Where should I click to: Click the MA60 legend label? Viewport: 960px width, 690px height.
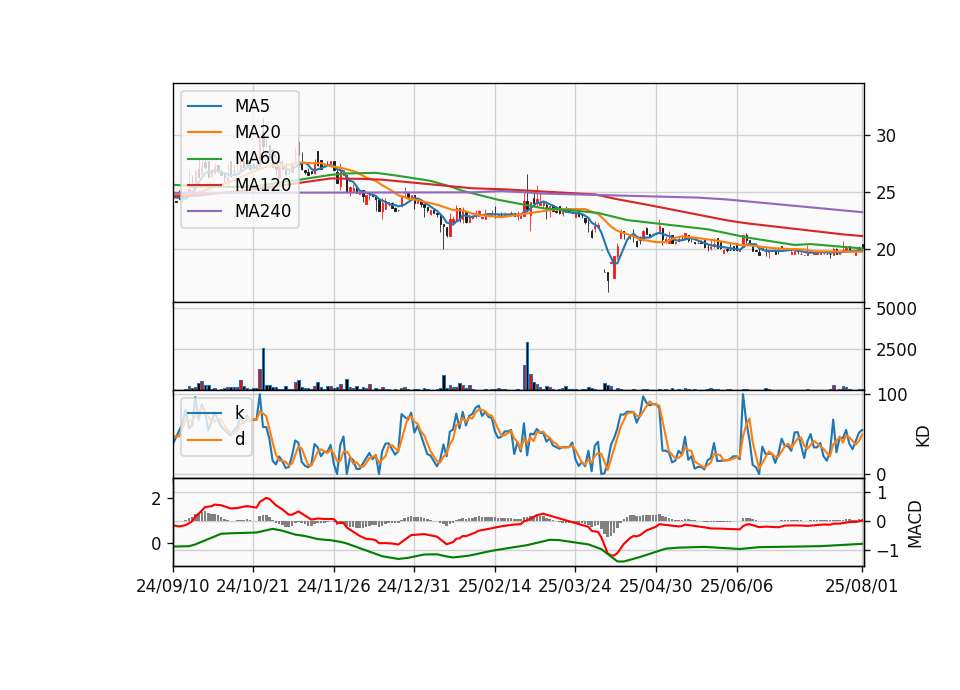[257, 158]
